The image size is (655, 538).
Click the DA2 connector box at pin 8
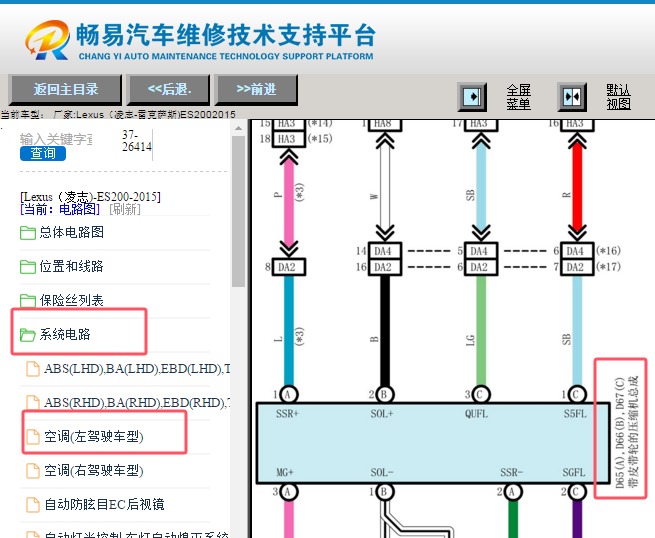coord(289,267)
